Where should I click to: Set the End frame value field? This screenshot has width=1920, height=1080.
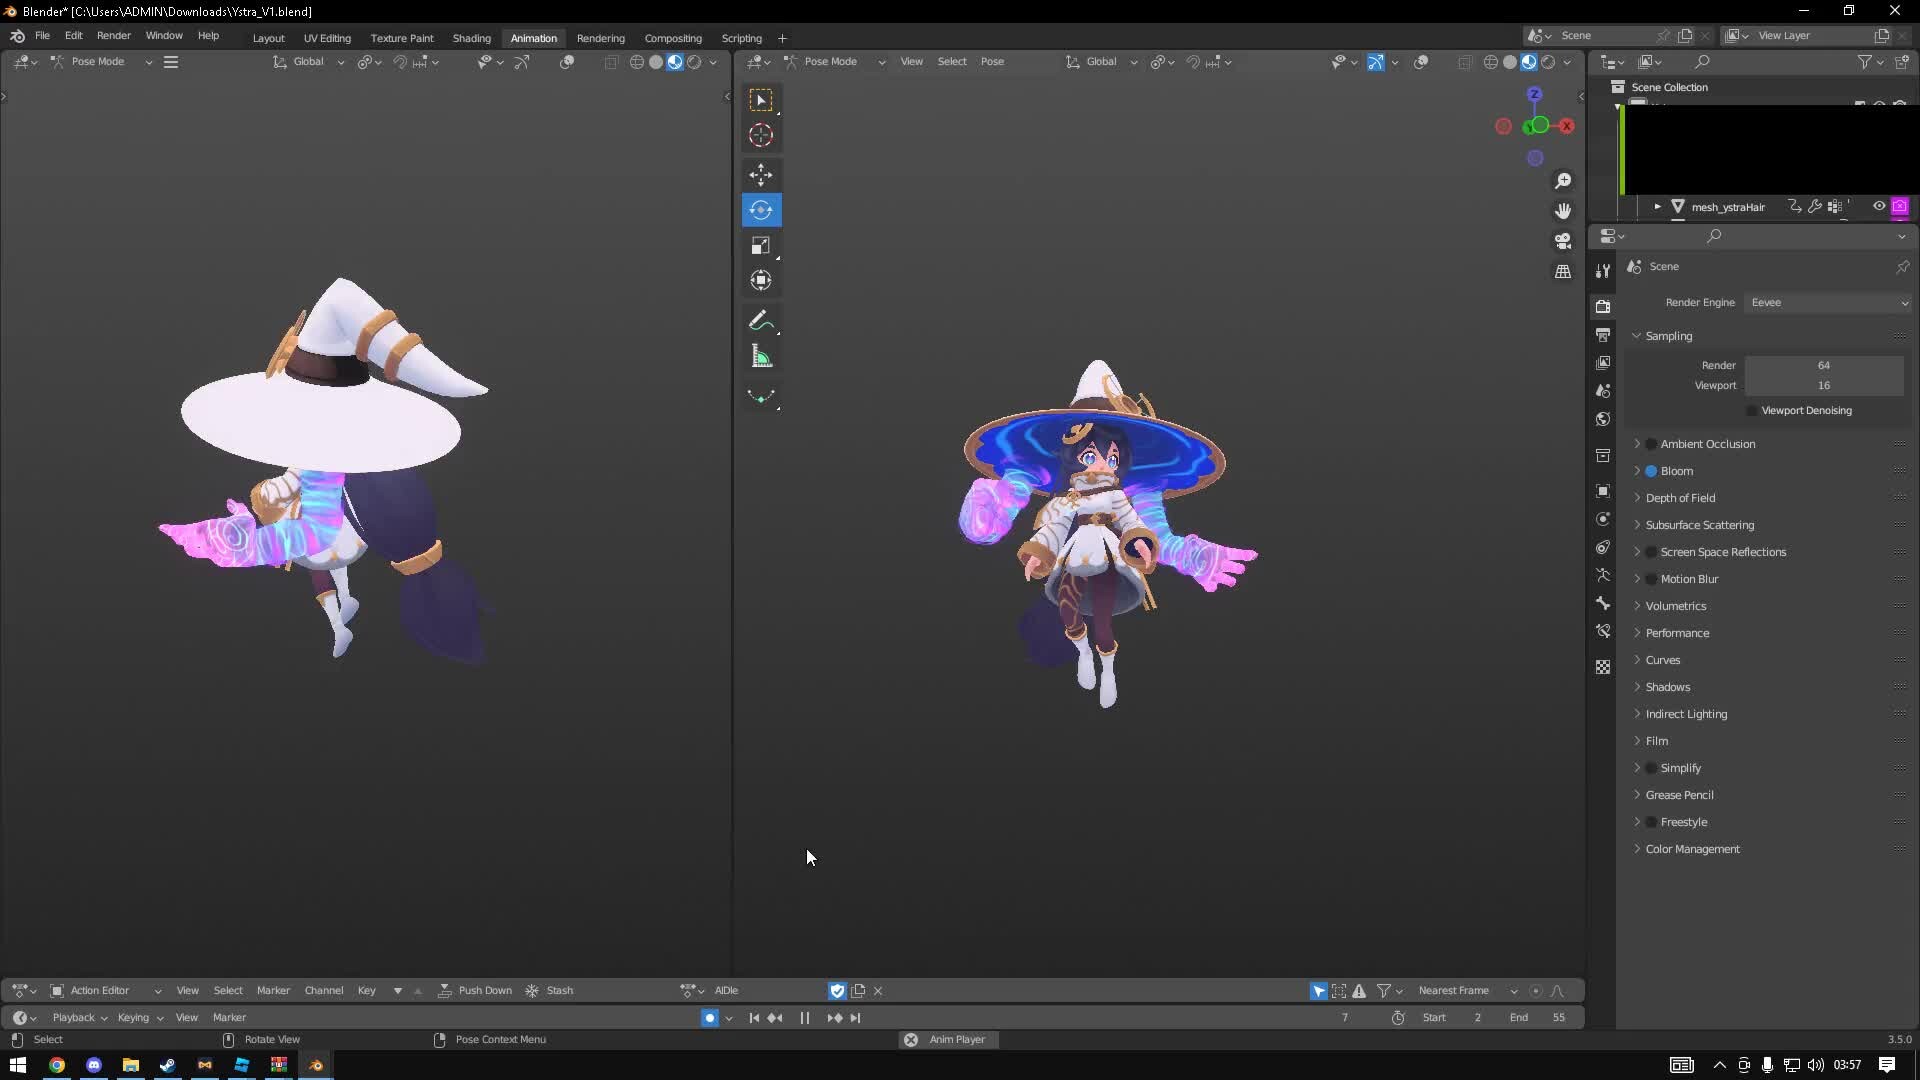coord(1543,1017)
